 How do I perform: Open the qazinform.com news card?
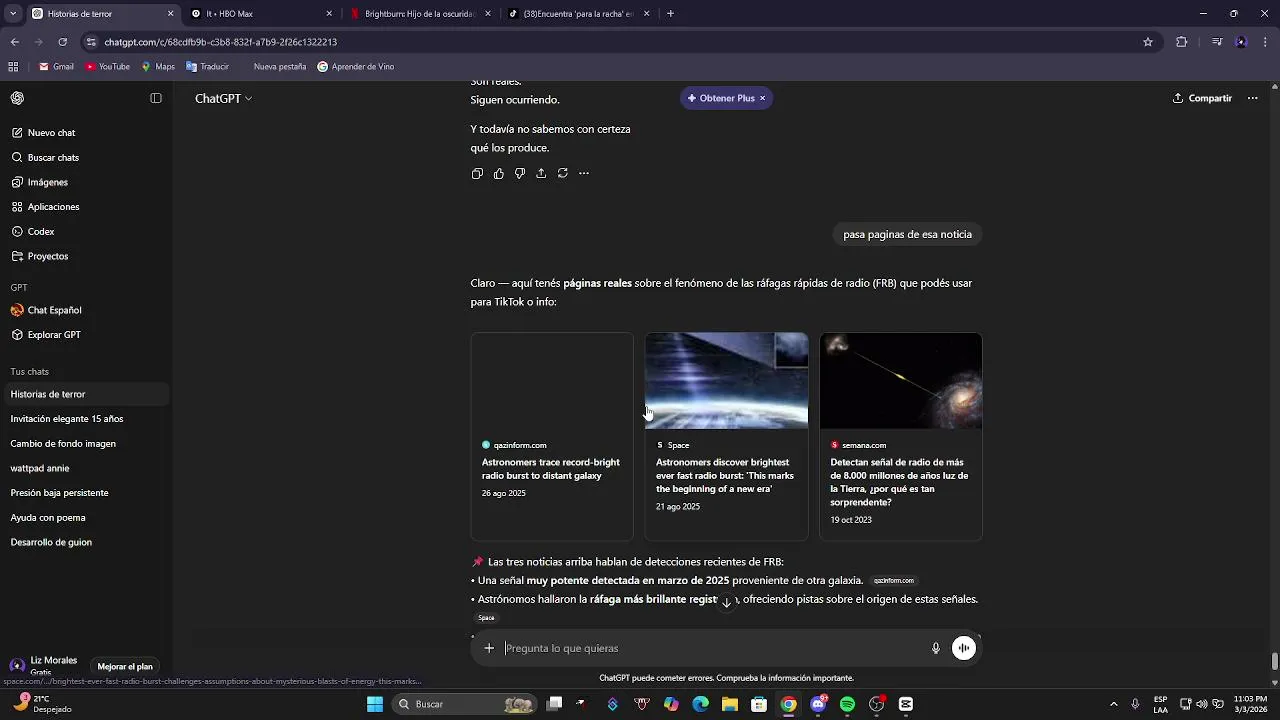[552, 437]
